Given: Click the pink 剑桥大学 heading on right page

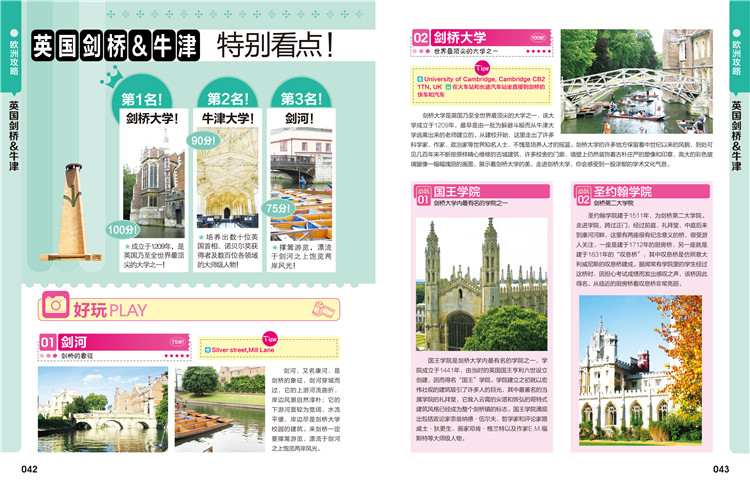Looking at the screenshot, I should [x=460, y=37].
